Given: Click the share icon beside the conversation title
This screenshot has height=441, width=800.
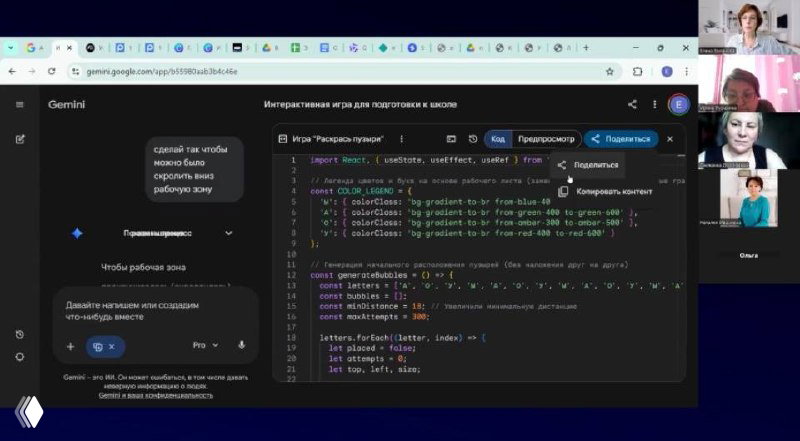Looking at the screenshot, I should [x=632, y=105].
